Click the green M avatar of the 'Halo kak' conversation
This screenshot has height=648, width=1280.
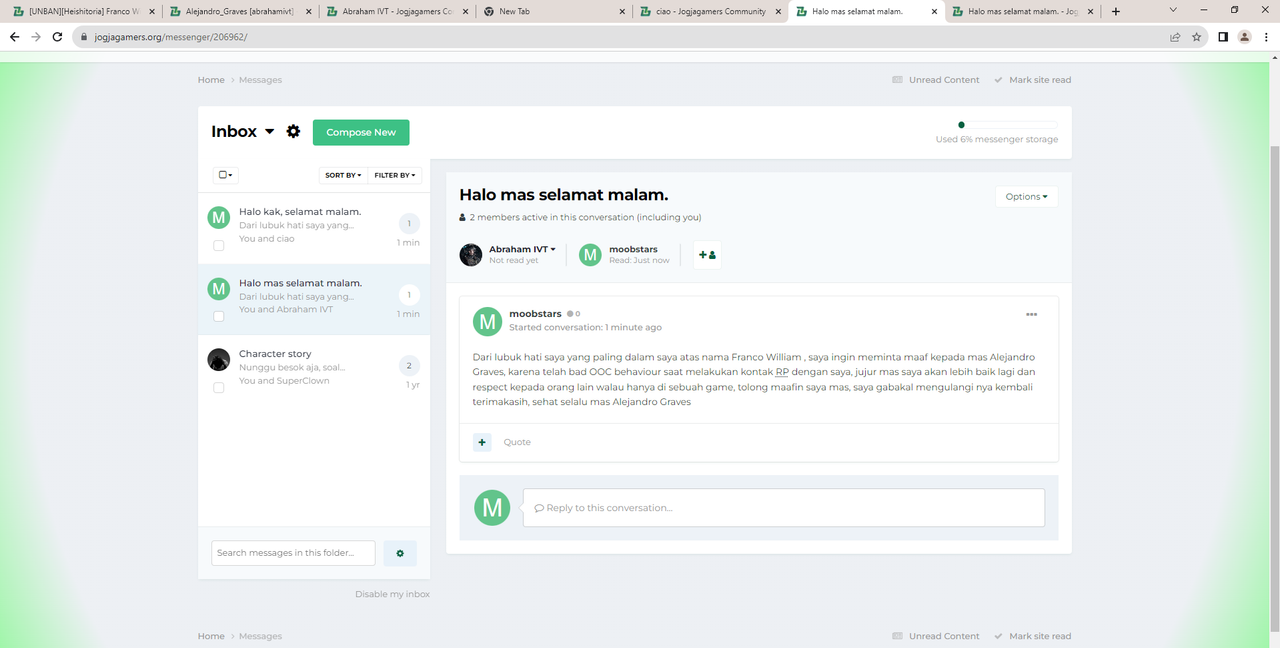click(218, 218)
